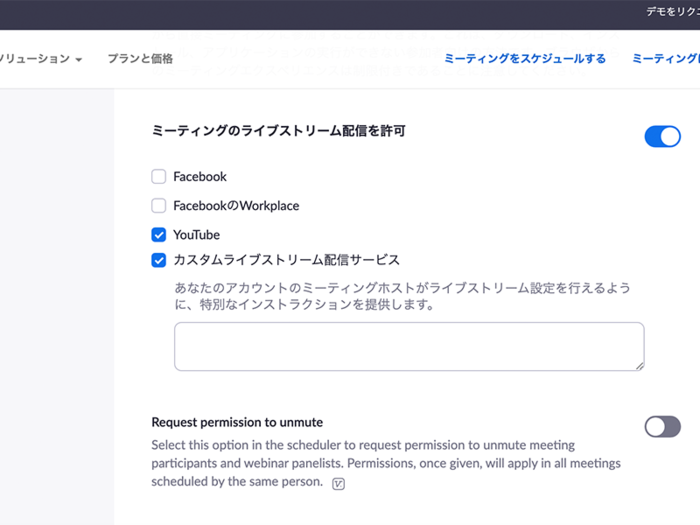Click the "Request permission to unmute" heading
The image size is (700, 525).
coord(237,422)
